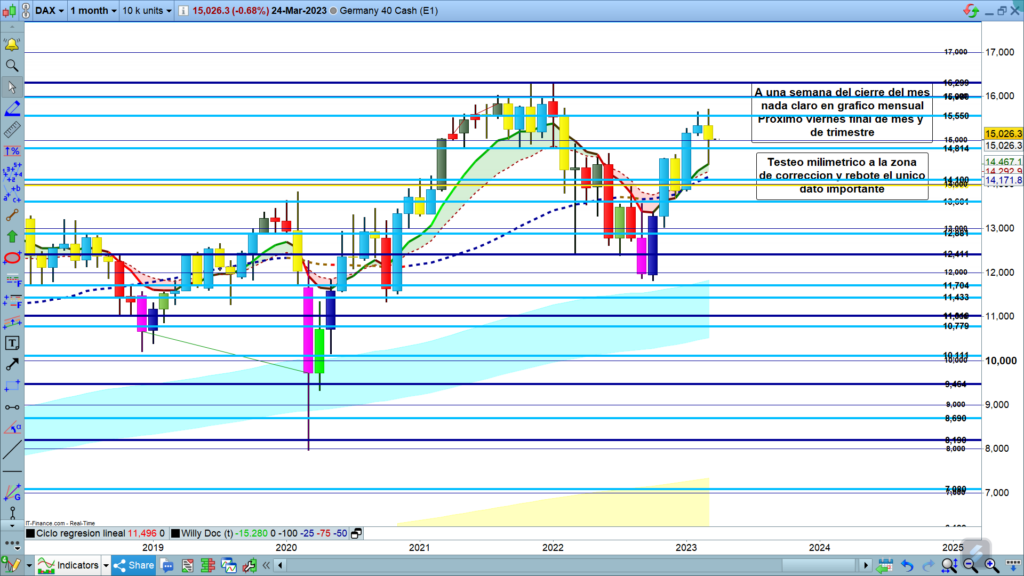Screen dimensions: 1024x576
Task: Click the alert bell icon
Action: [12, 45]
